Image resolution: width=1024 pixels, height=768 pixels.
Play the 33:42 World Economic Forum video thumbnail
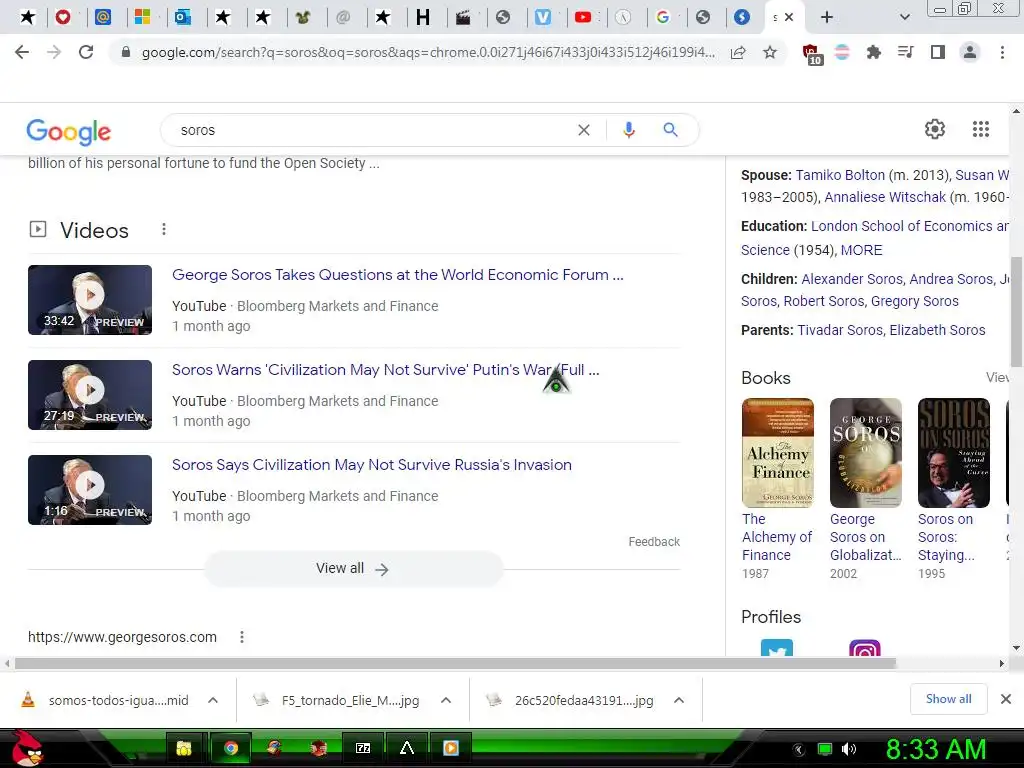click(x=90, y=300)
